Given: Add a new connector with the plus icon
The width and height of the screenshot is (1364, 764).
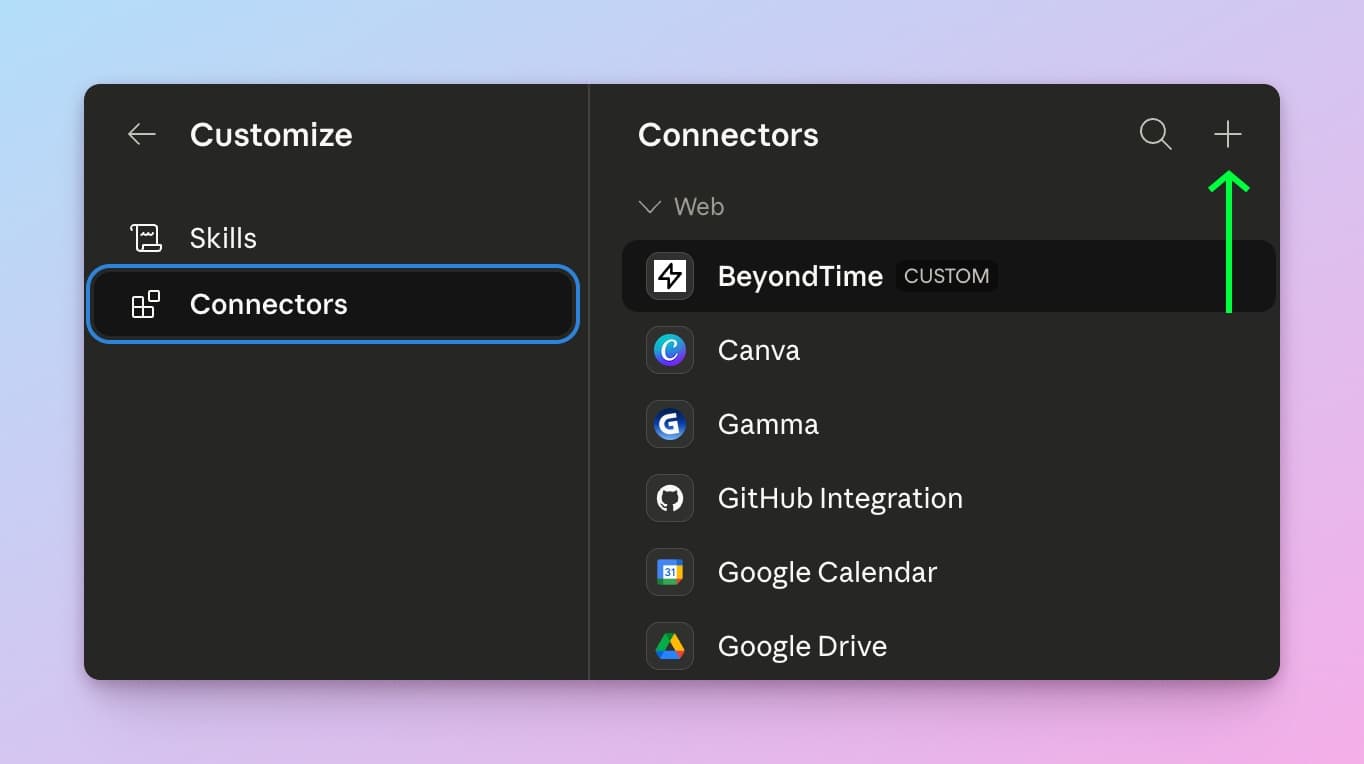Looking at the screenshot, I should point(1227,133).
